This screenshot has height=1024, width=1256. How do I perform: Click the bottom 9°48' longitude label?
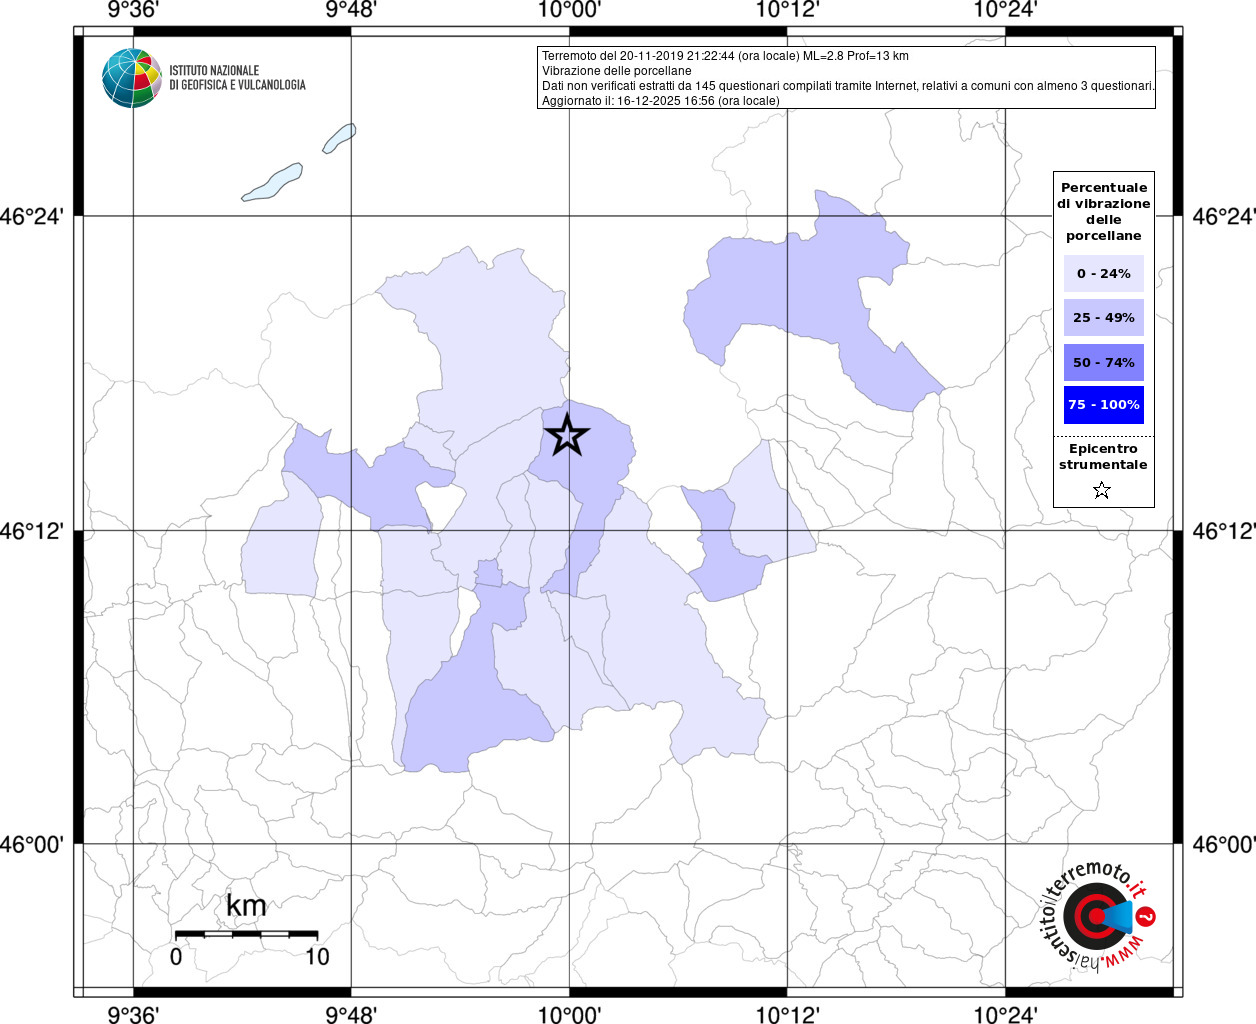point(351,1015)
